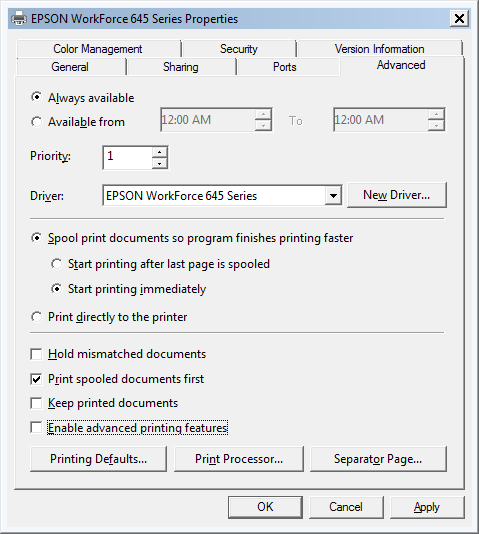Enable Hold mismatched documents checkbox

click(x=36, y=354)
